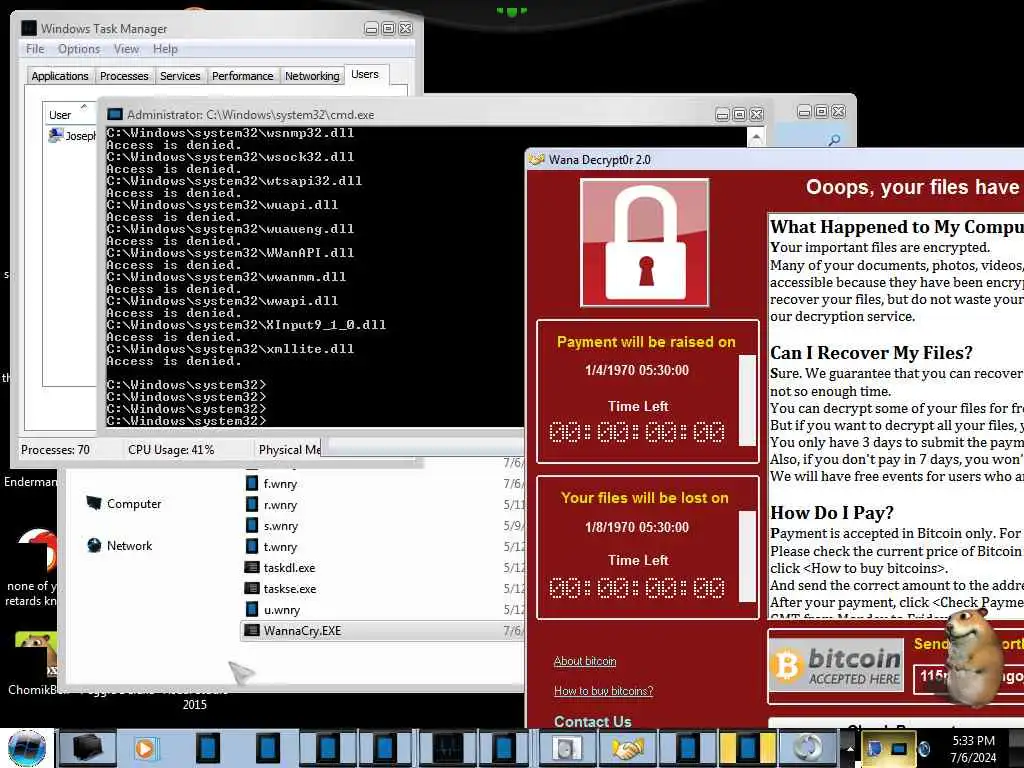Click the volume icon in system tray
1024x768 pixels.
[923, 748]
